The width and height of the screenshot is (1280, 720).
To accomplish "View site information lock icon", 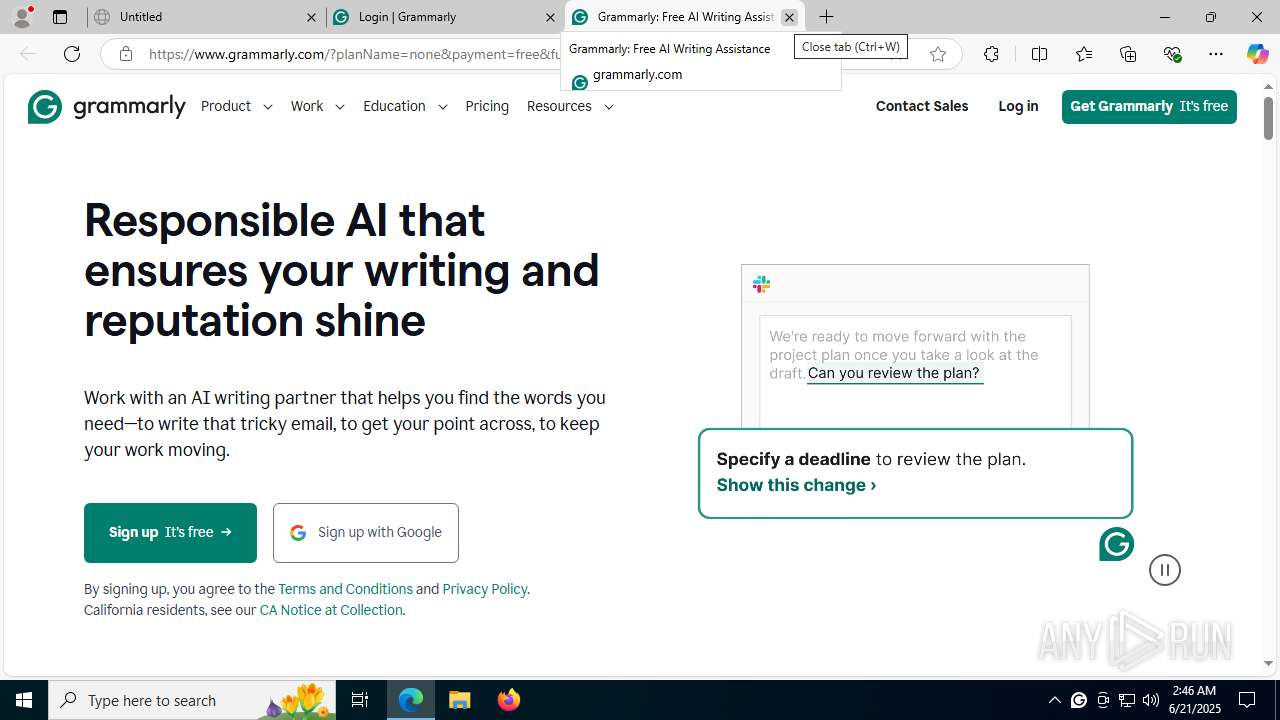I will (125, 54).
